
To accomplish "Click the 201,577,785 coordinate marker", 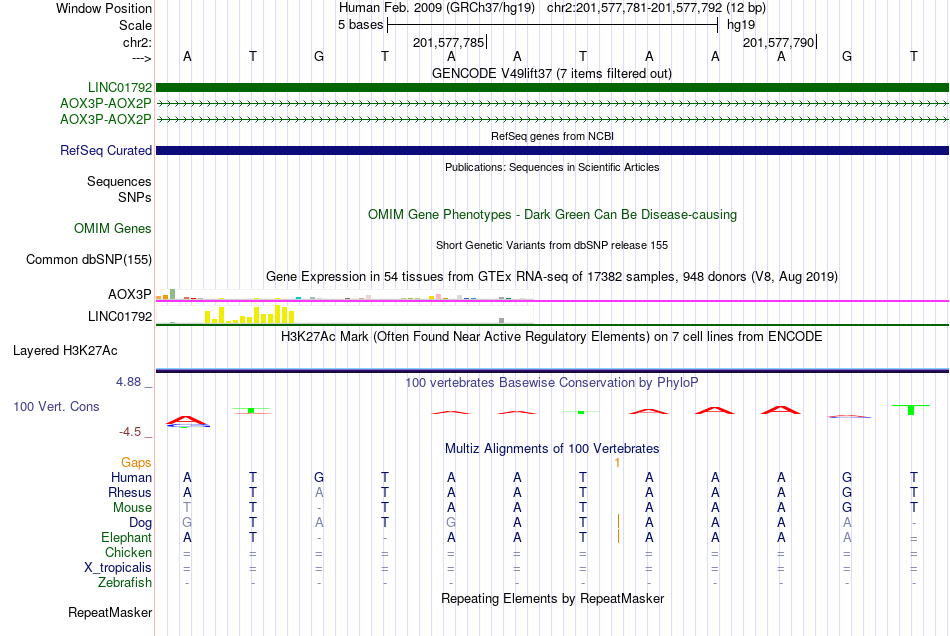I will 449,42.
